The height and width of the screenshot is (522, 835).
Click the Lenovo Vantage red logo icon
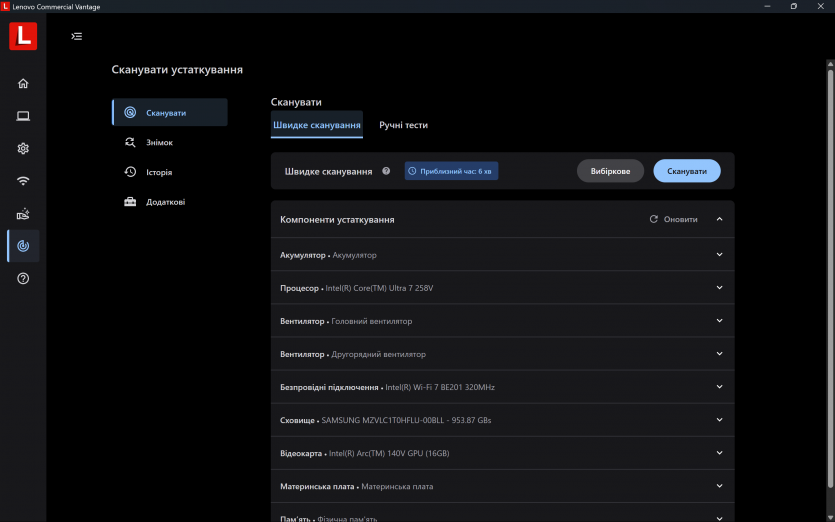coord(23,37)
